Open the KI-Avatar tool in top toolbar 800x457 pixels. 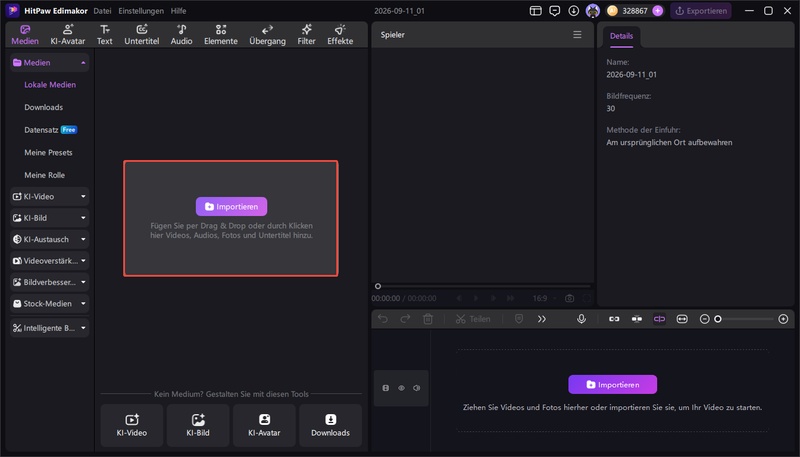[x=68, y=35]
